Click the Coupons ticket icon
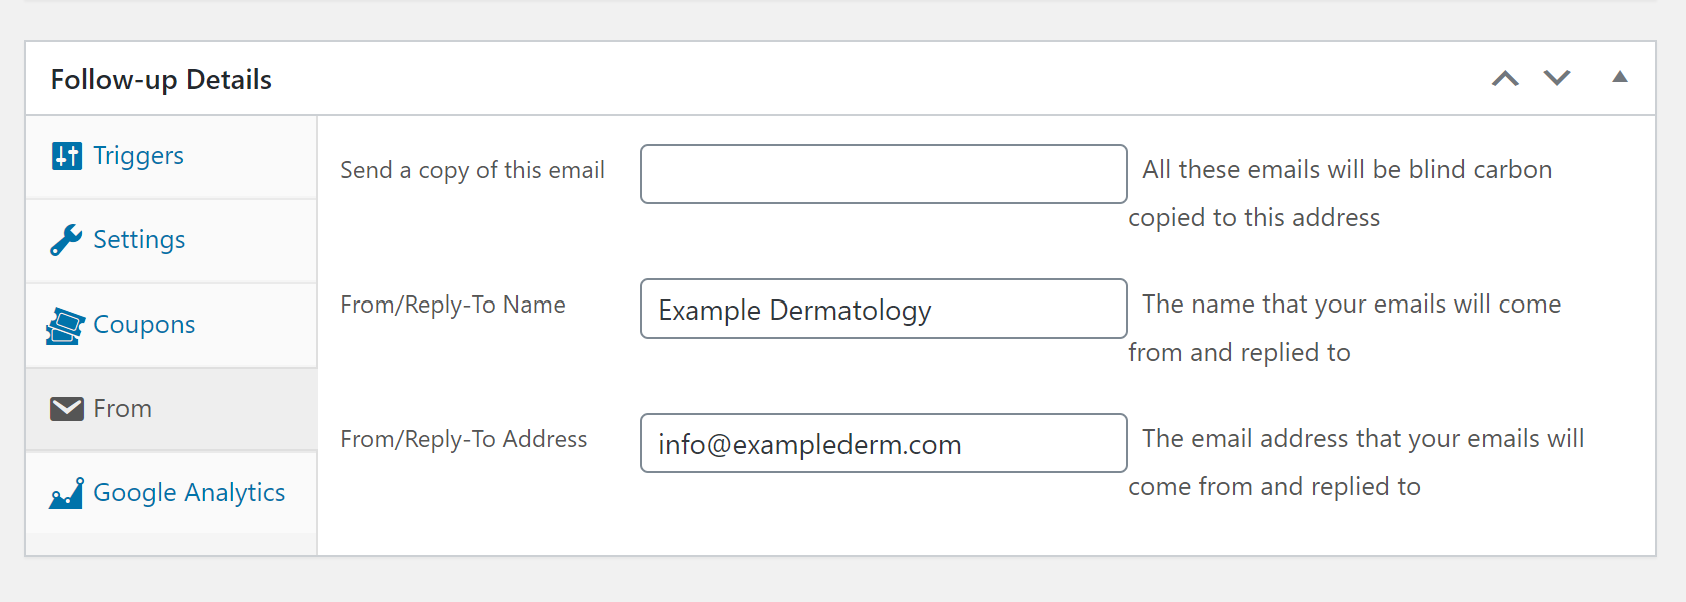The image size is (1686, 602). [66, 325]
